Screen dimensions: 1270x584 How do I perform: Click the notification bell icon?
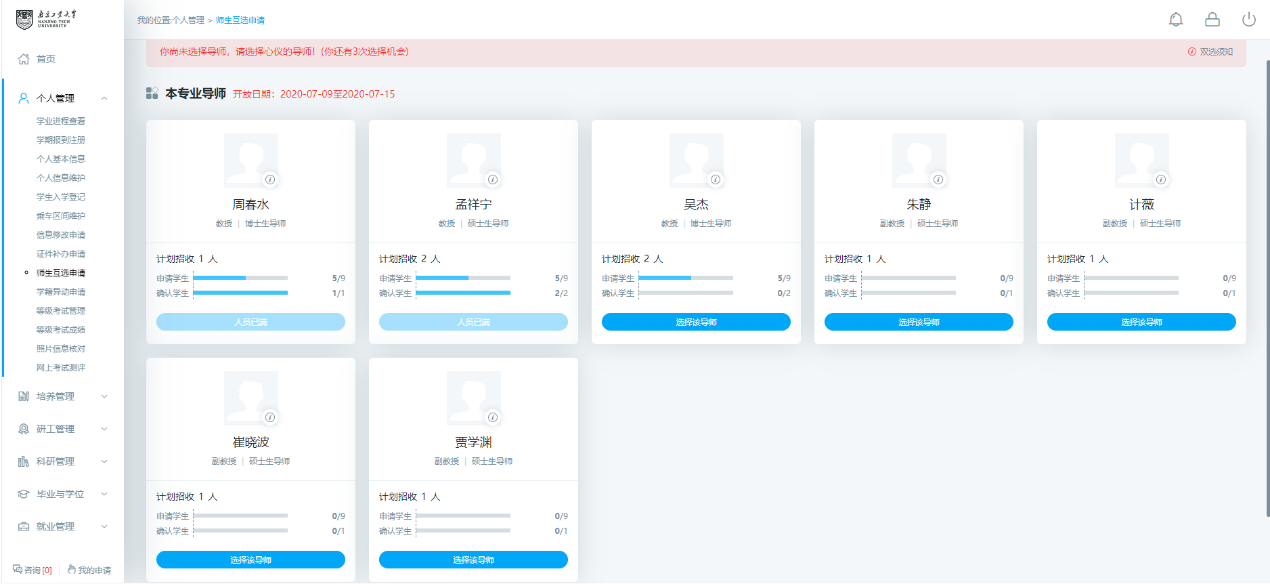pyautogui.click(x=1176, y=19)
